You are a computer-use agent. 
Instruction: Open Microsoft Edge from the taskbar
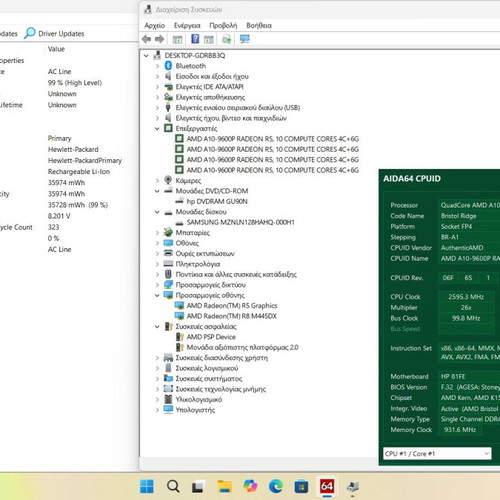[x=276, y=487]
